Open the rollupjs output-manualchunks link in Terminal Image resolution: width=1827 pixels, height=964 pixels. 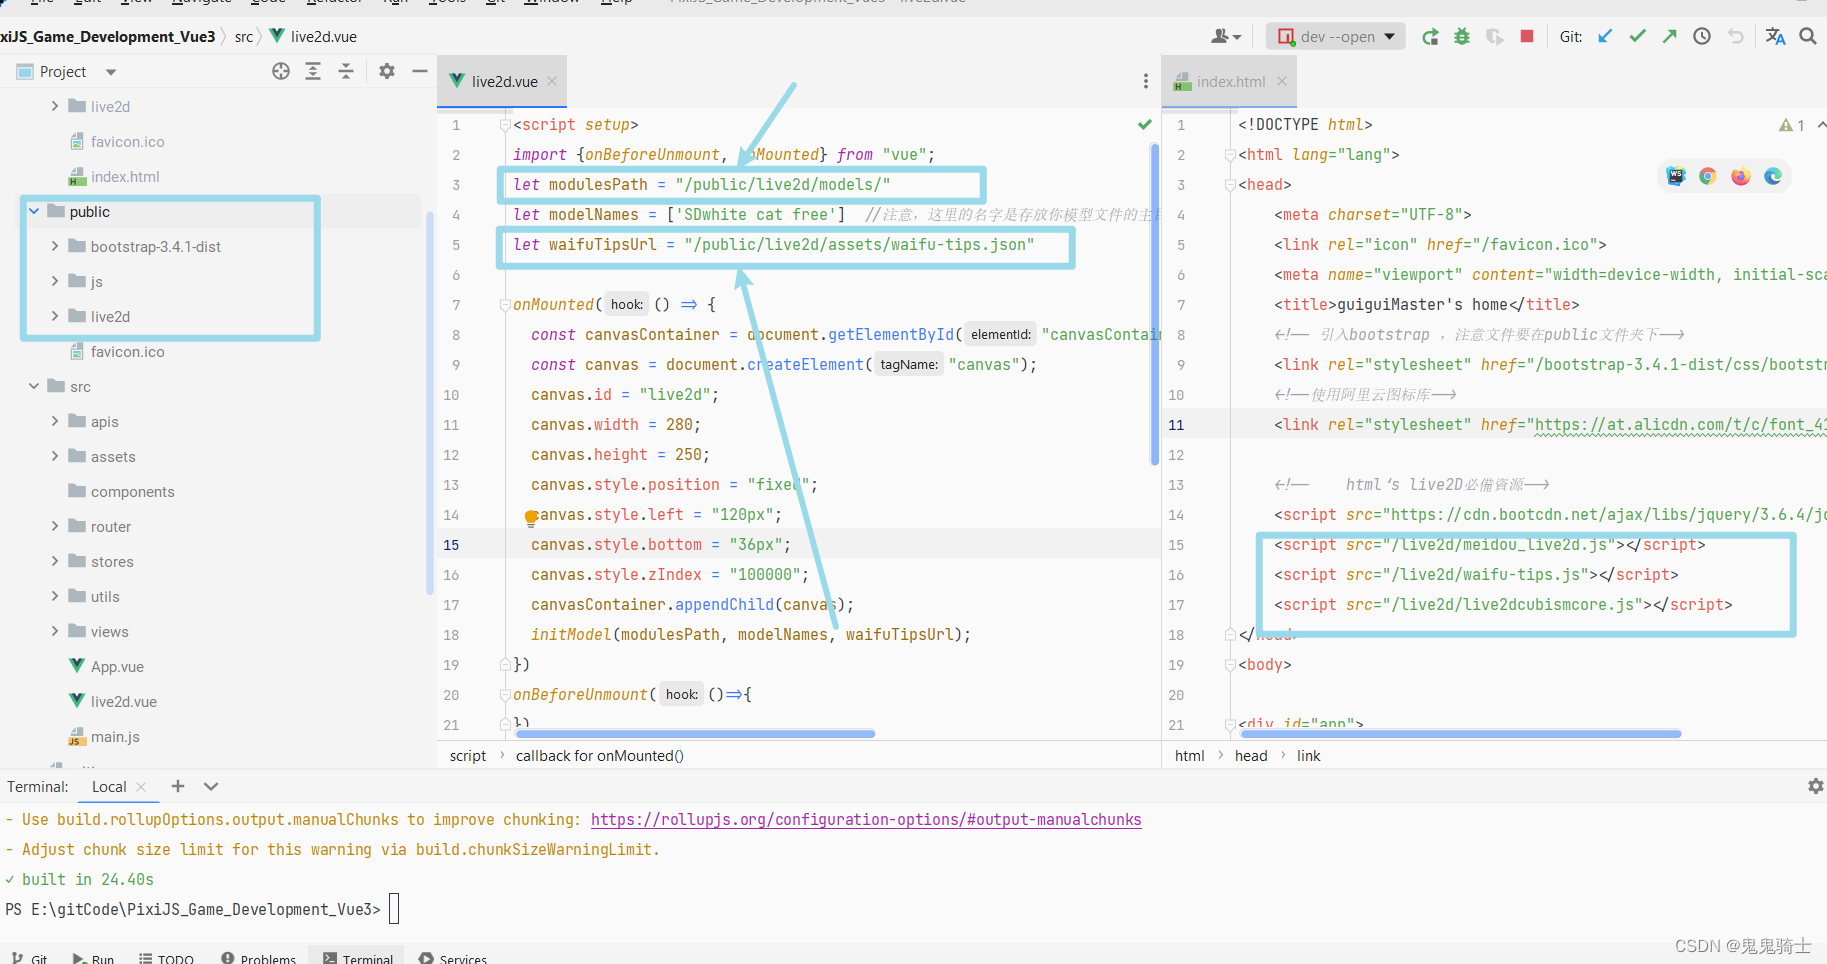coord(866,819)
